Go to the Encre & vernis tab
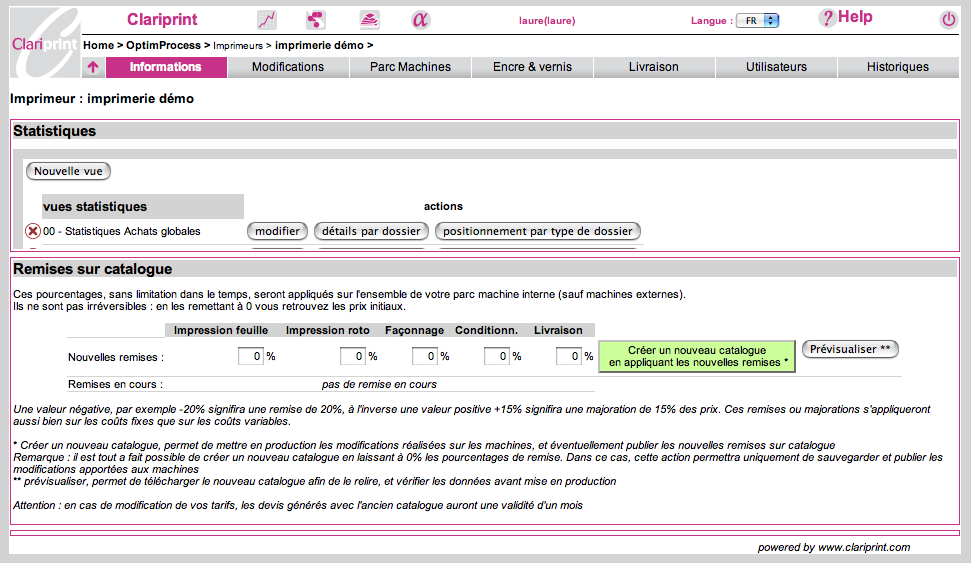This screenshot has width=971, height=563. [532, 67]
